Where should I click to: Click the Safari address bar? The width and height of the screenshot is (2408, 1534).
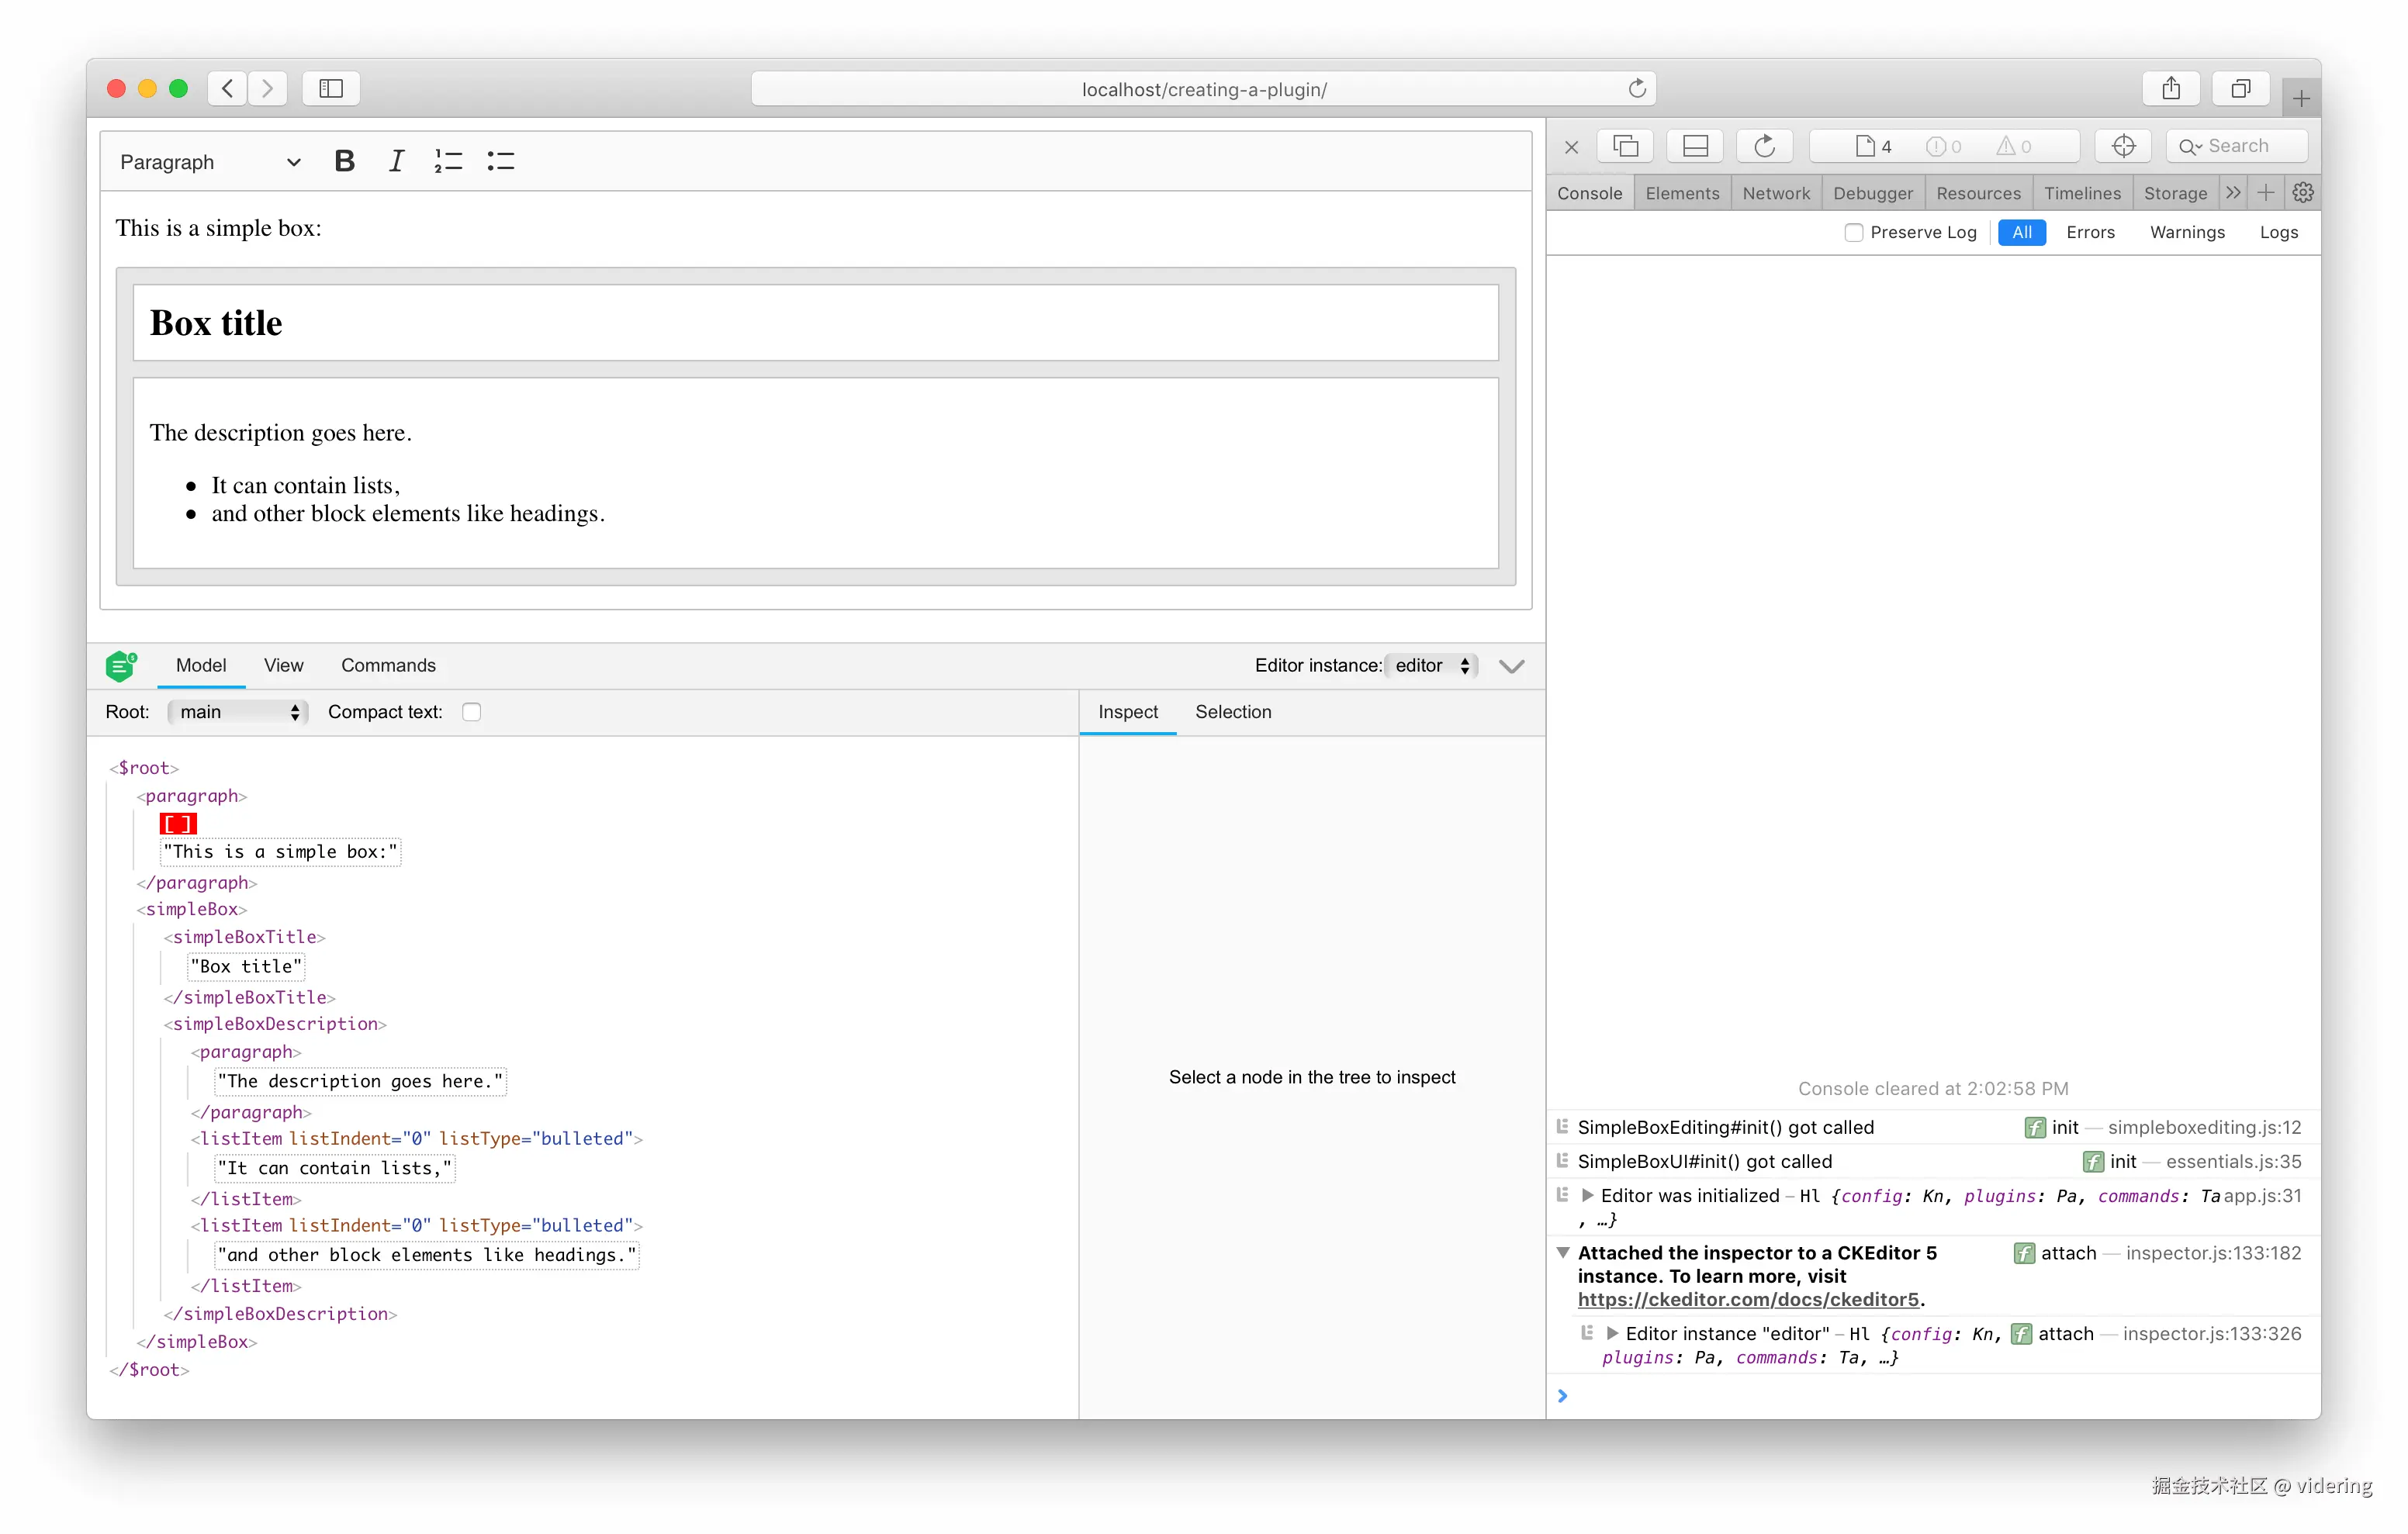(x=1203, y=89)
